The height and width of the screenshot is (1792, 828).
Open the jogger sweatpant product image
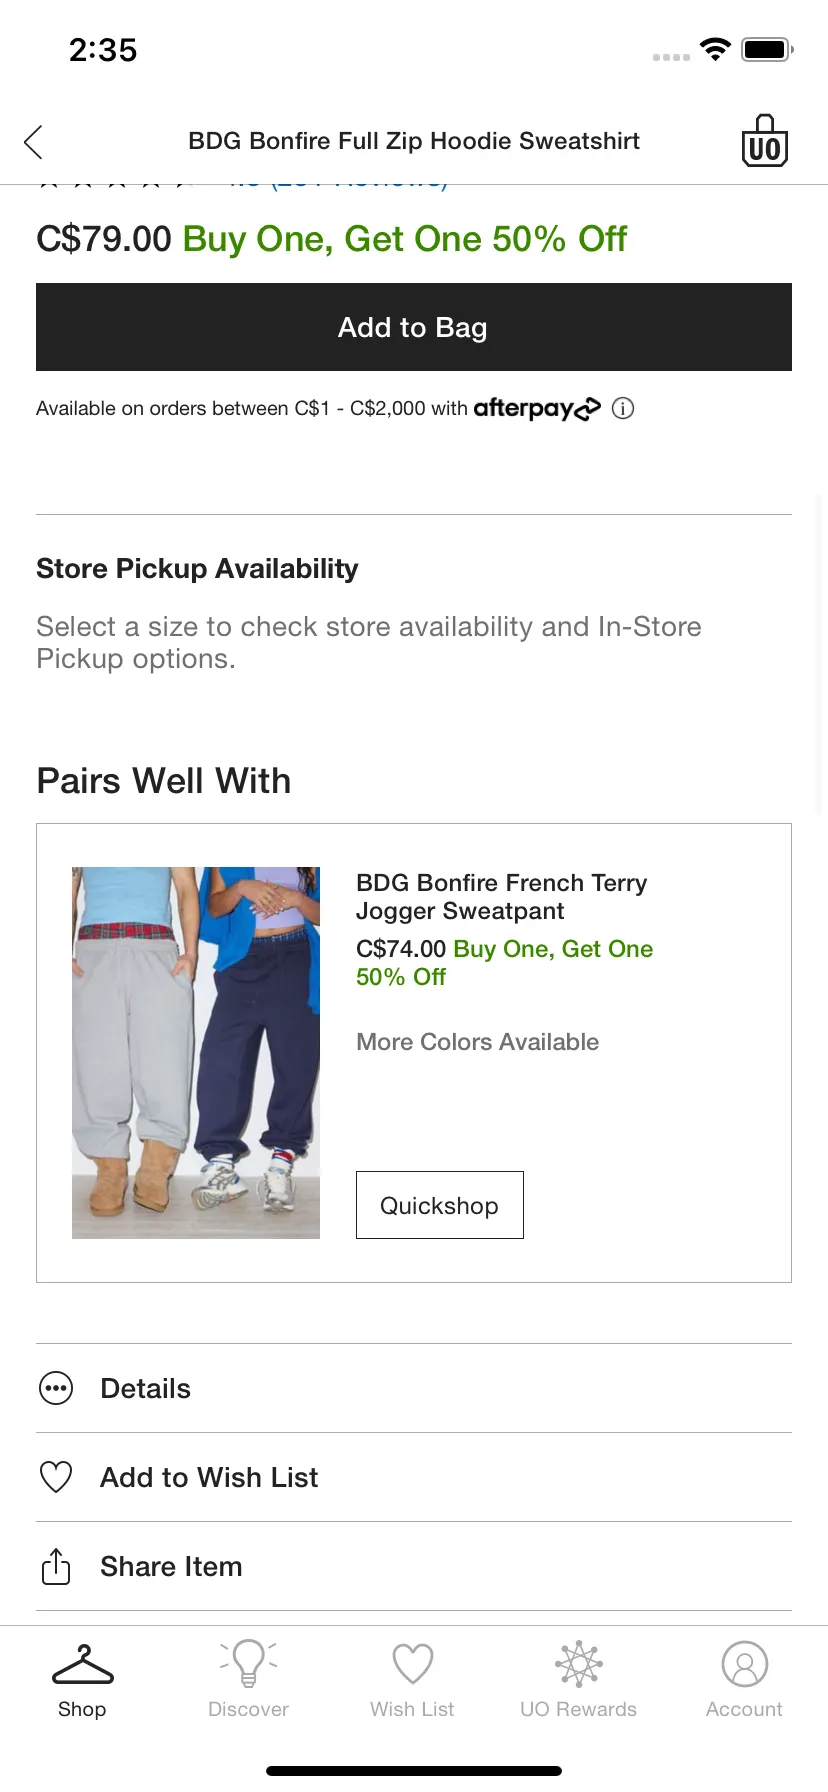point(196,1053)
